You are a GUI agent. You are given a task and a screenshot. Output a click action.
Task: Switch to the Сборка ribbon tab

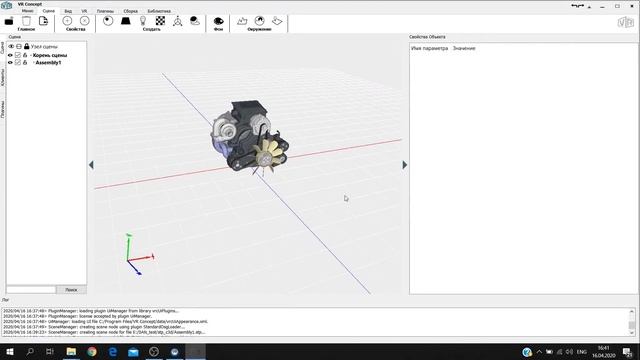point(131,11)
